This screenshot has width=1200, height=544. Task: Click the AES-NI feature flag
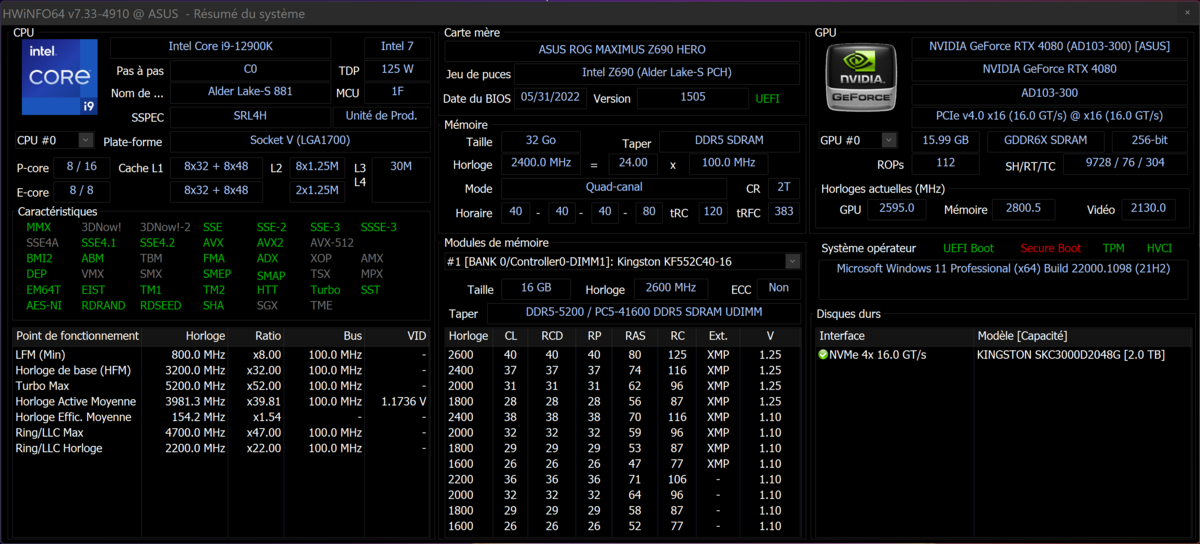pyautogui.click(x=44, y=306)
